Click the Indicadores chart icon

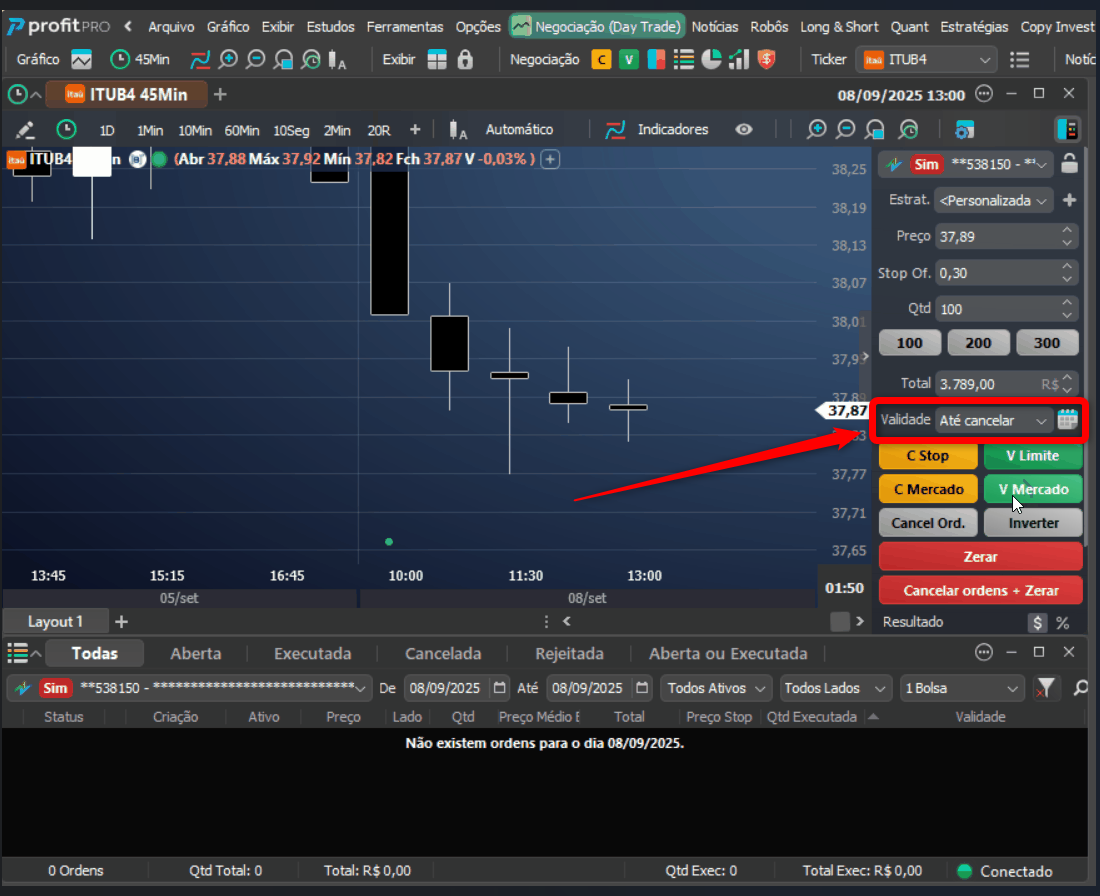(x=615, y=130)
